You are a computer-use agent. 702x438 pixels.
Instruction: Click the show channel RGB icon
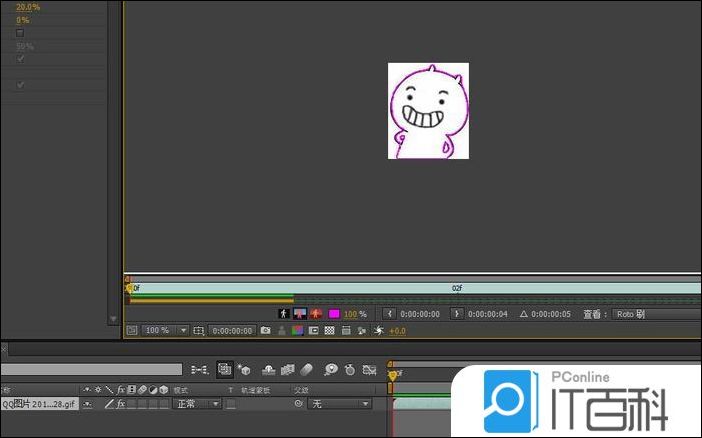[x=297, y=330]
